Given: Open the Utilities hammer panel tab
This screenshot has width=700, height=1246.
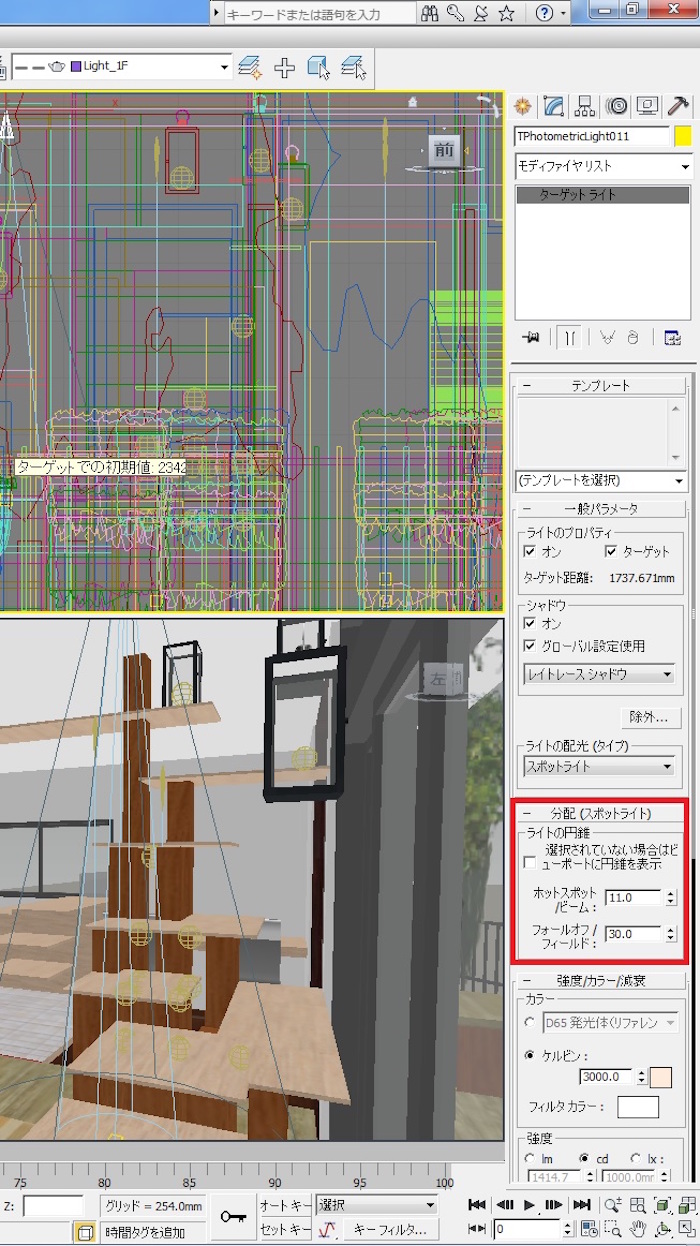Looking at the screenshot, I should (x=678, y=106).
